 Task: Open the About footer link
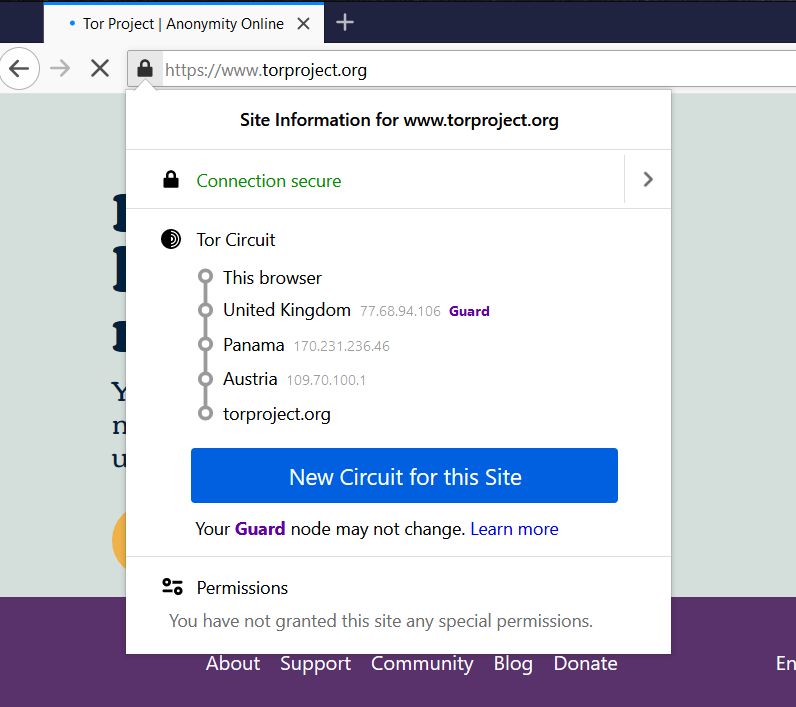pyautogui.click(x=233, y=663)
